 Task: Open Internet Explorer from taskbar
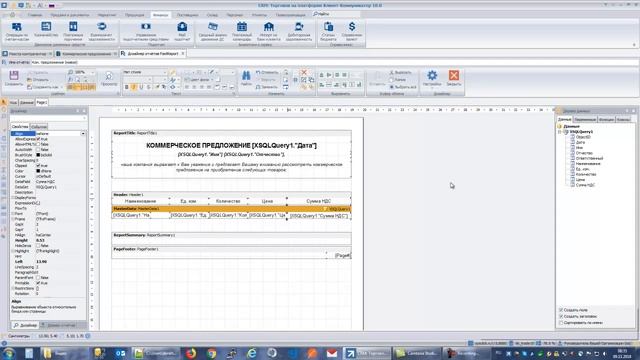pos(252,353)
